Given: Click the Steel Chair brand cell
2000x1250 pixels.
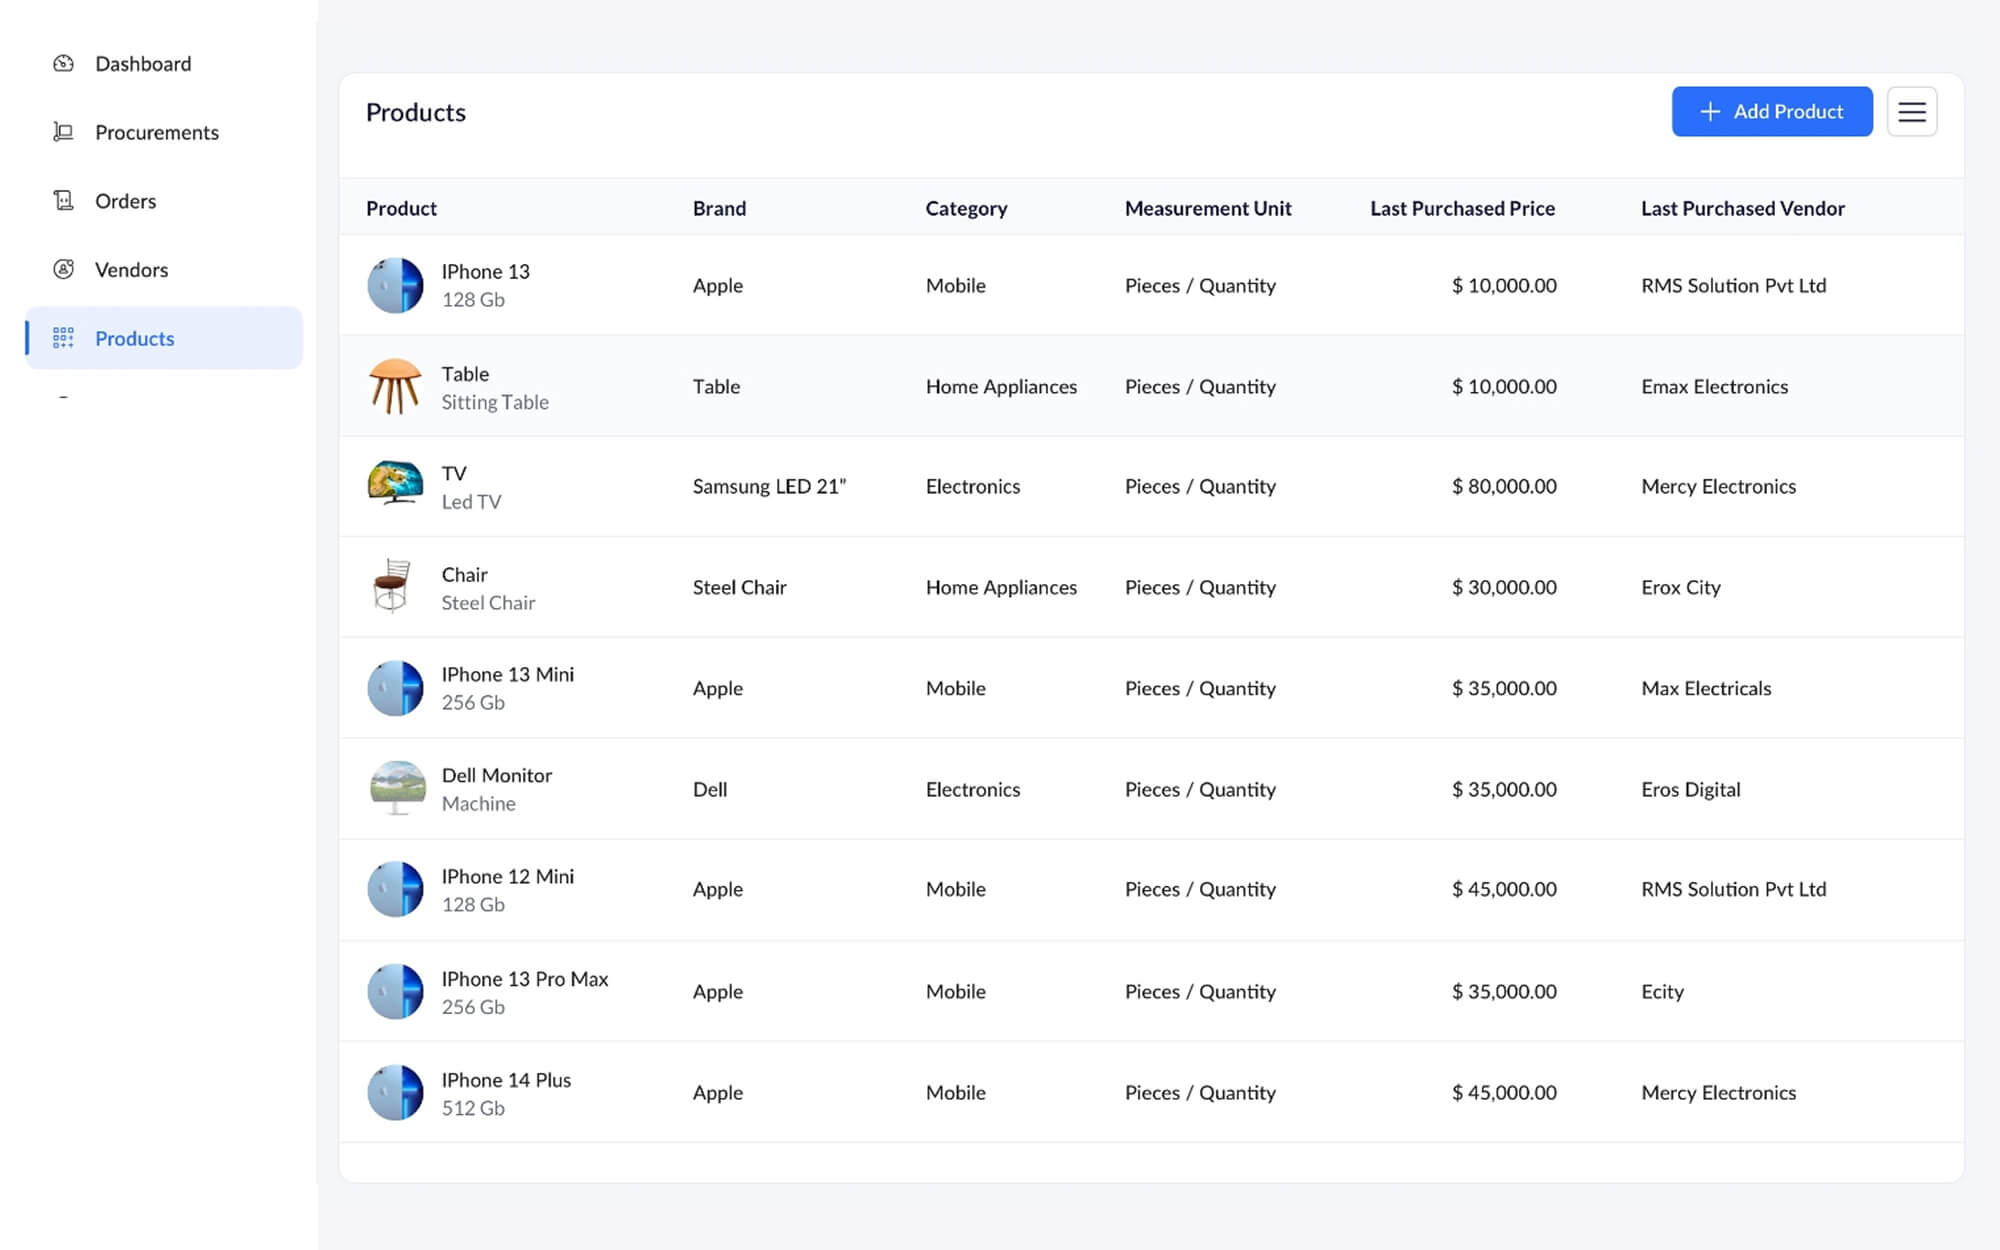Looking at the screenshot, I should [x=739, y=587].
